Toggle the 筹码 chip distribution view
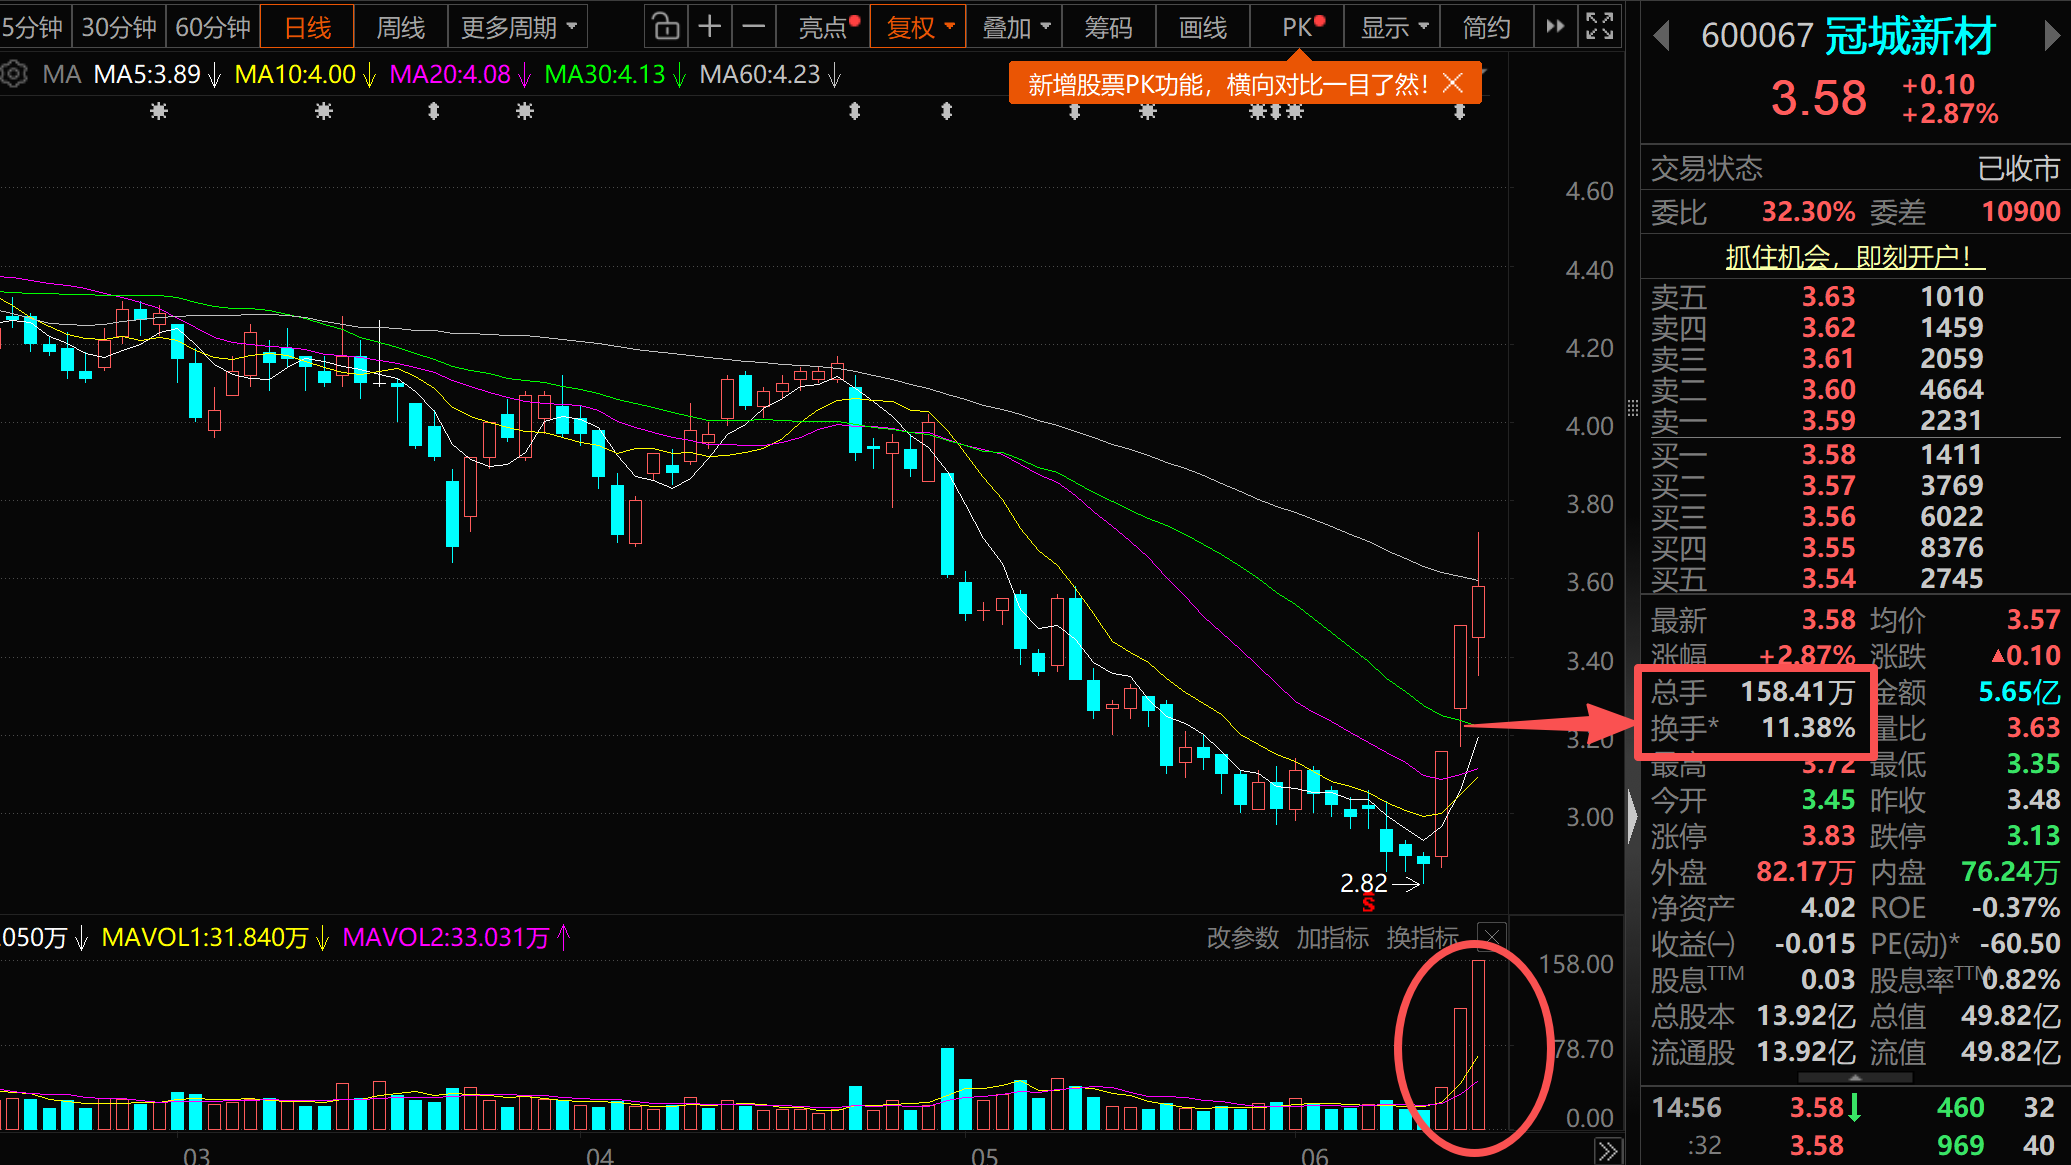Screen dimensions: 2071x1165 (1108, 27)
